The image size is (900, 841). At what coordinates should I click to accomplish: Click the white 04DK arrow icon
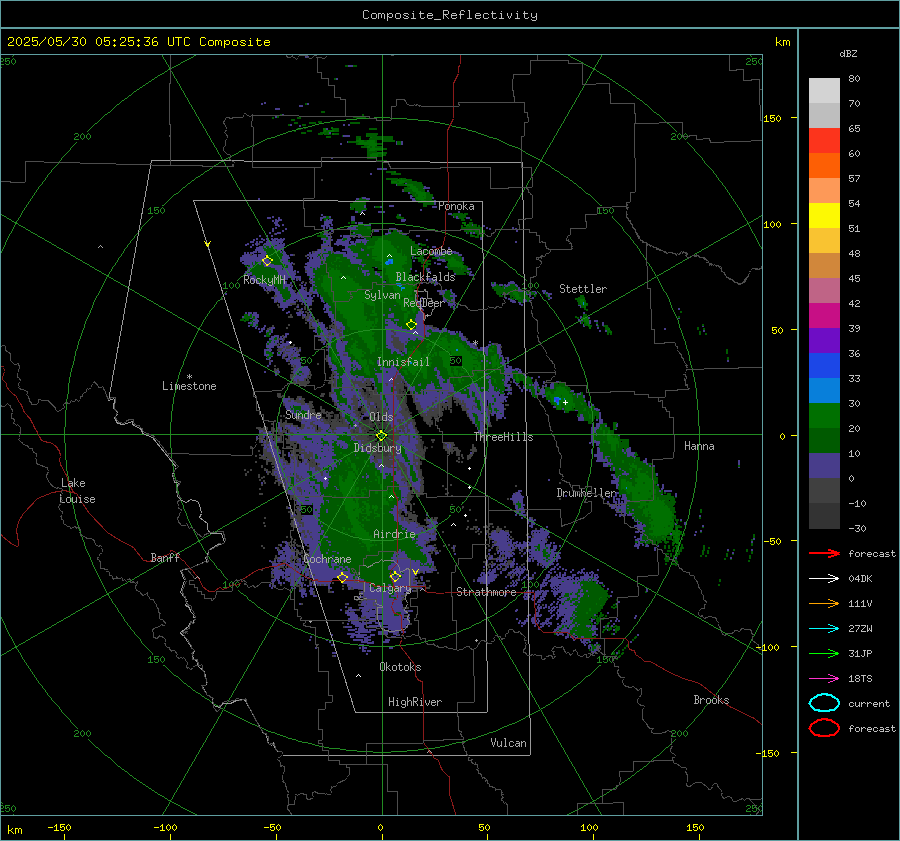click(x=824, y=579)
